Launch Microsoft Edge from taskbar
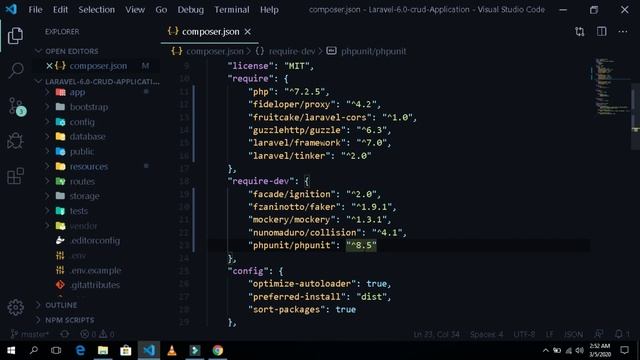Viewport: 640px width, 360px height. [x=80, y=350]
